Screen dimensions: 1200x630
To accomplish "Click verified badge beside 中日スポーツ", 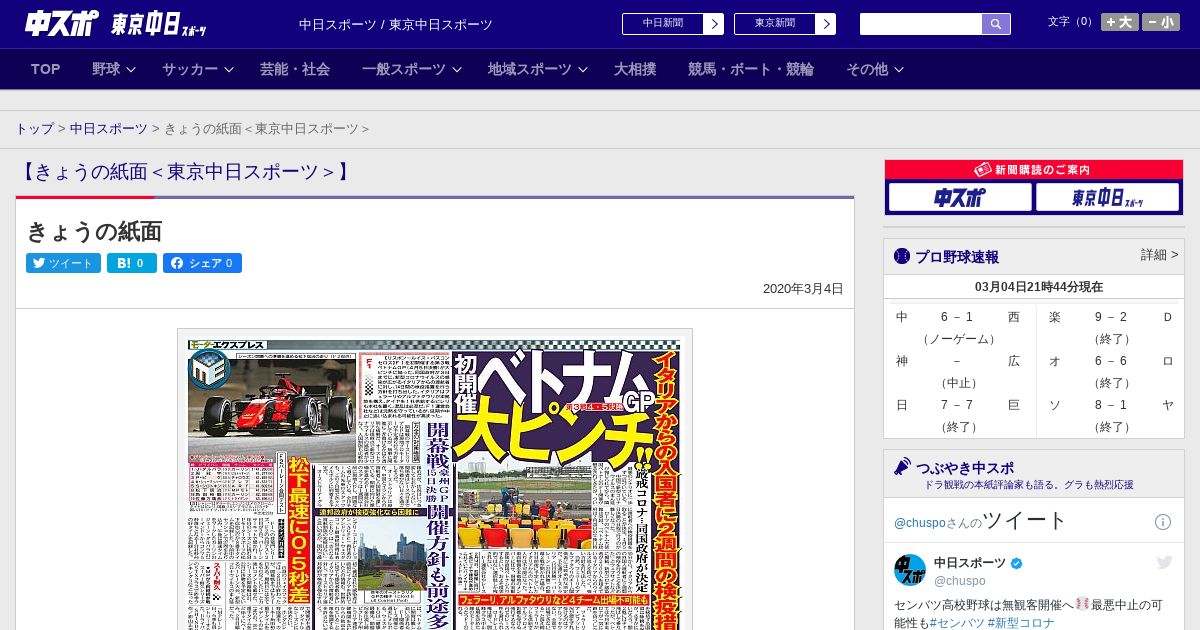I will tap(1017, 563).
